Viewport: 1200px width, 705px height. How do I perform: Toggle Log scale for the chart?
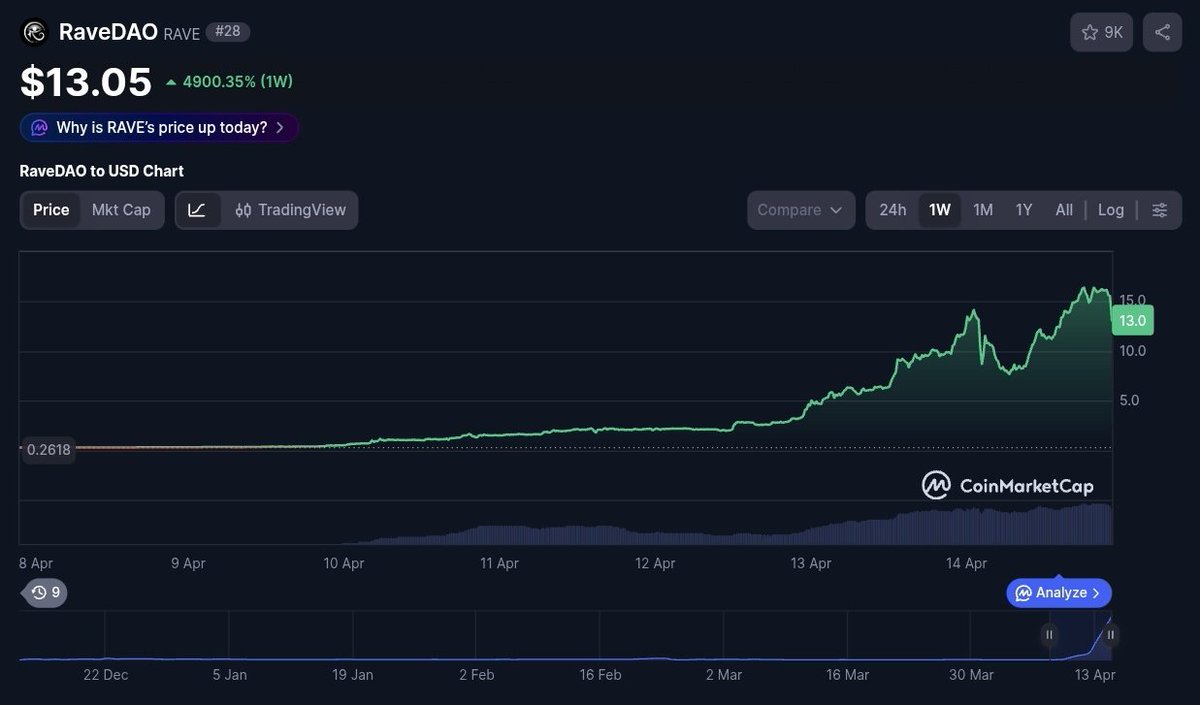tap(1111, 210)
